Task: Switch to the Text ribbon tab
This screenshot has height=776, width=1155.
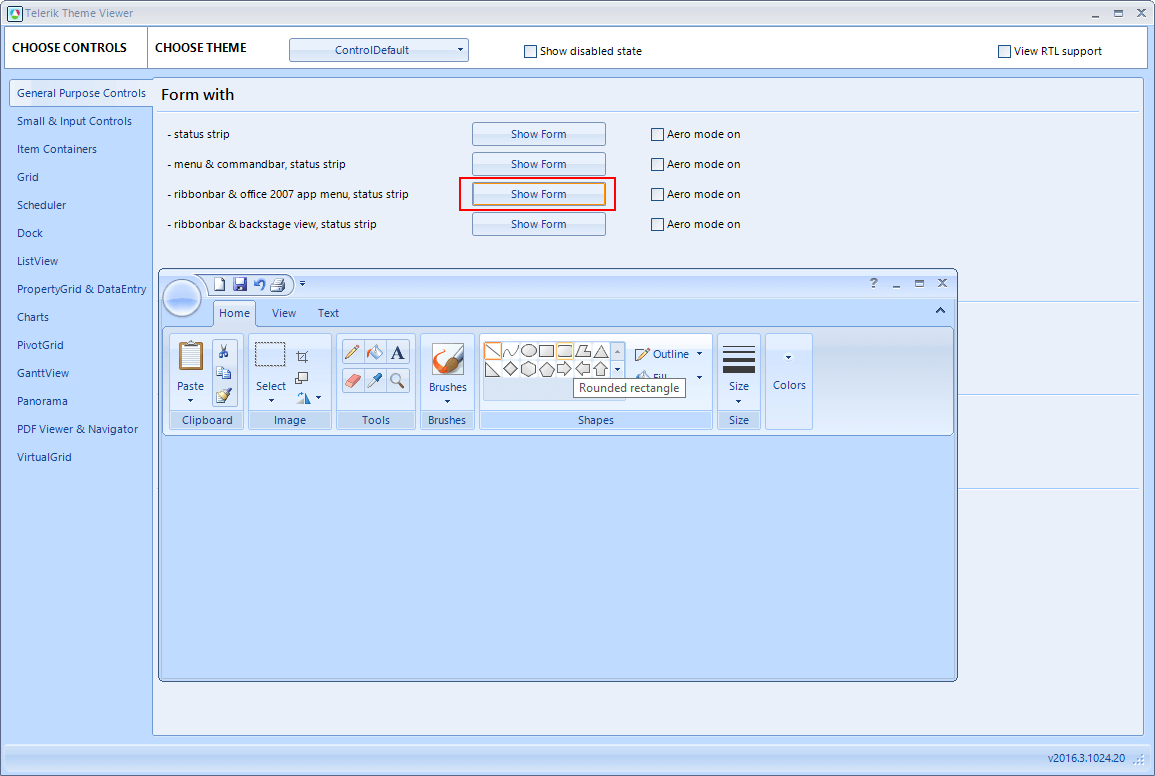Action: pos(329,313)
